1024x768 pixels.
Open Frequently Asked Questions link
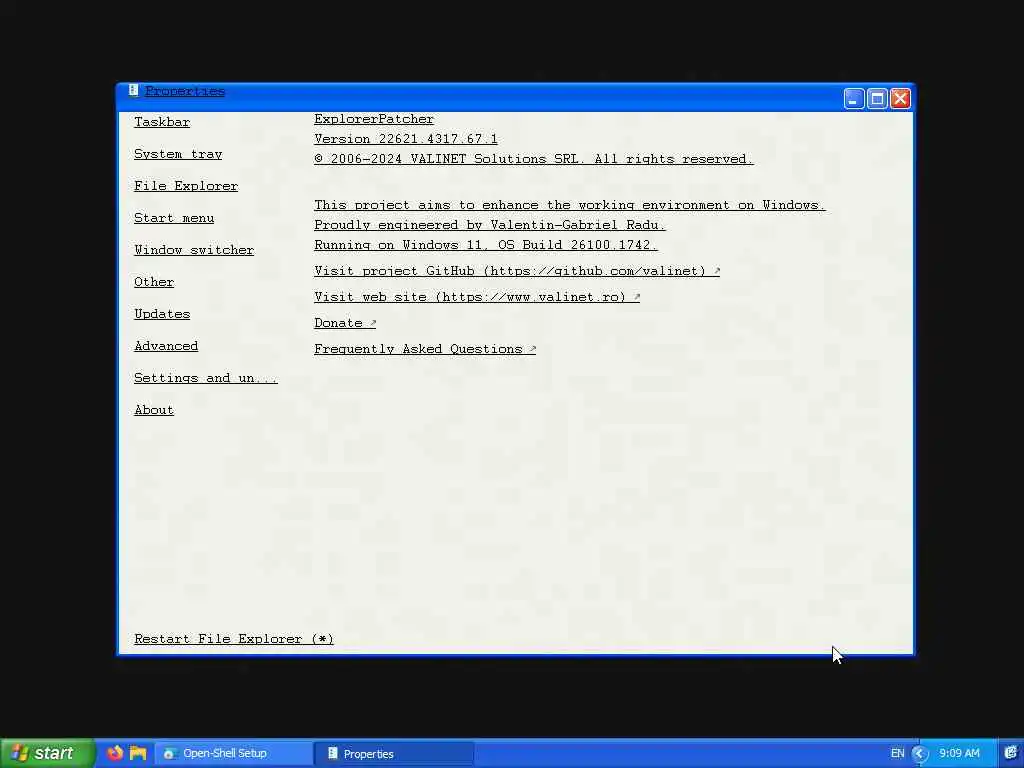pyautogui.click(x=425, y=349)
